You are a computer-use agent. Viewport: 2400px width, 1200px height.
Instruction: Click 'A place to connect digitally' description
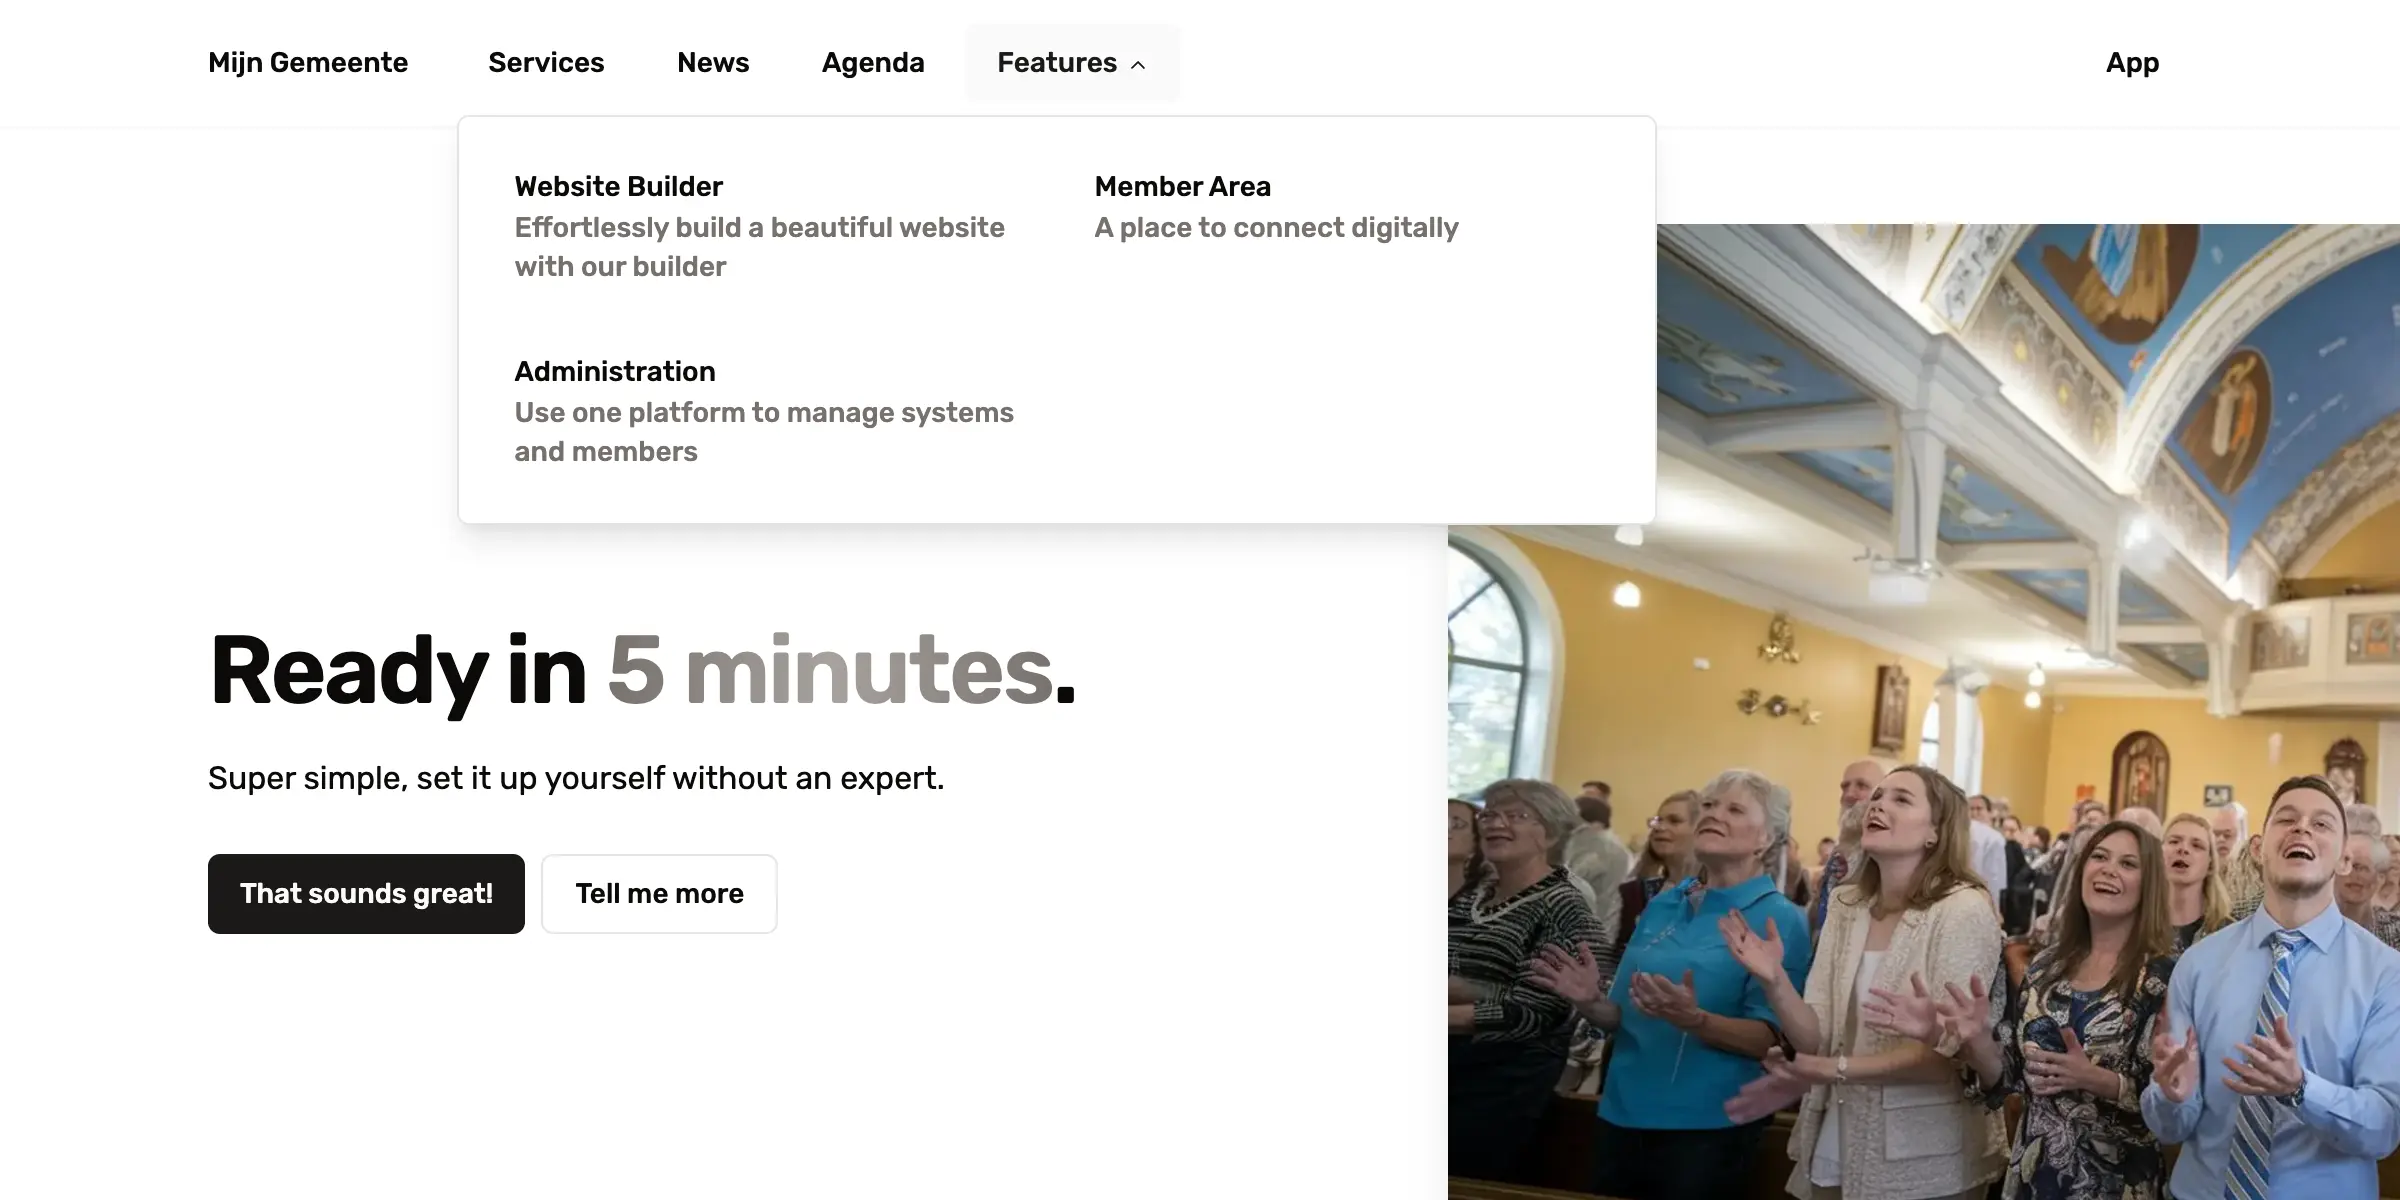point(1276,228)
